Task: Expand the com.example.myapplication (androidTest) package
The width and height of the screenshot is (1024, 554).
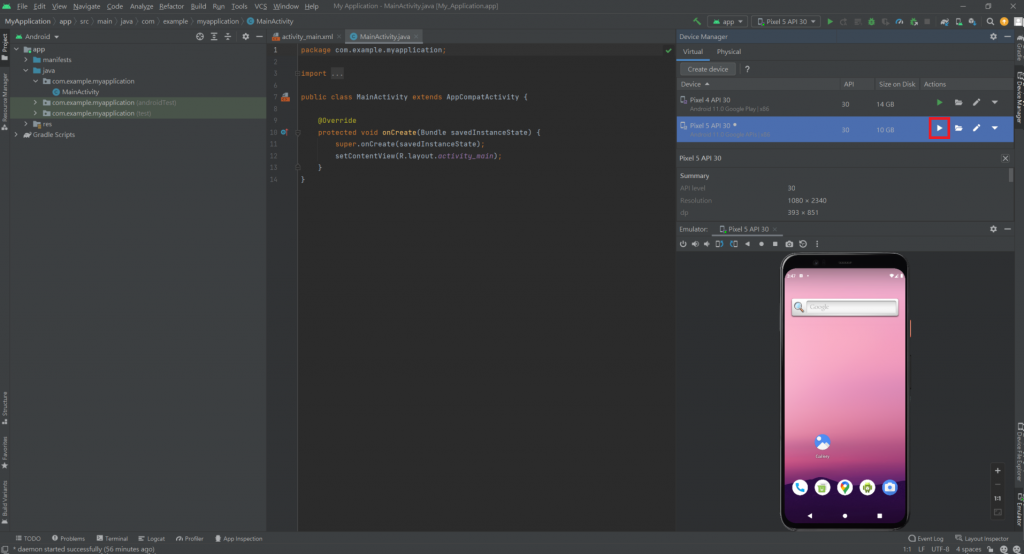Action: (35, 103)
